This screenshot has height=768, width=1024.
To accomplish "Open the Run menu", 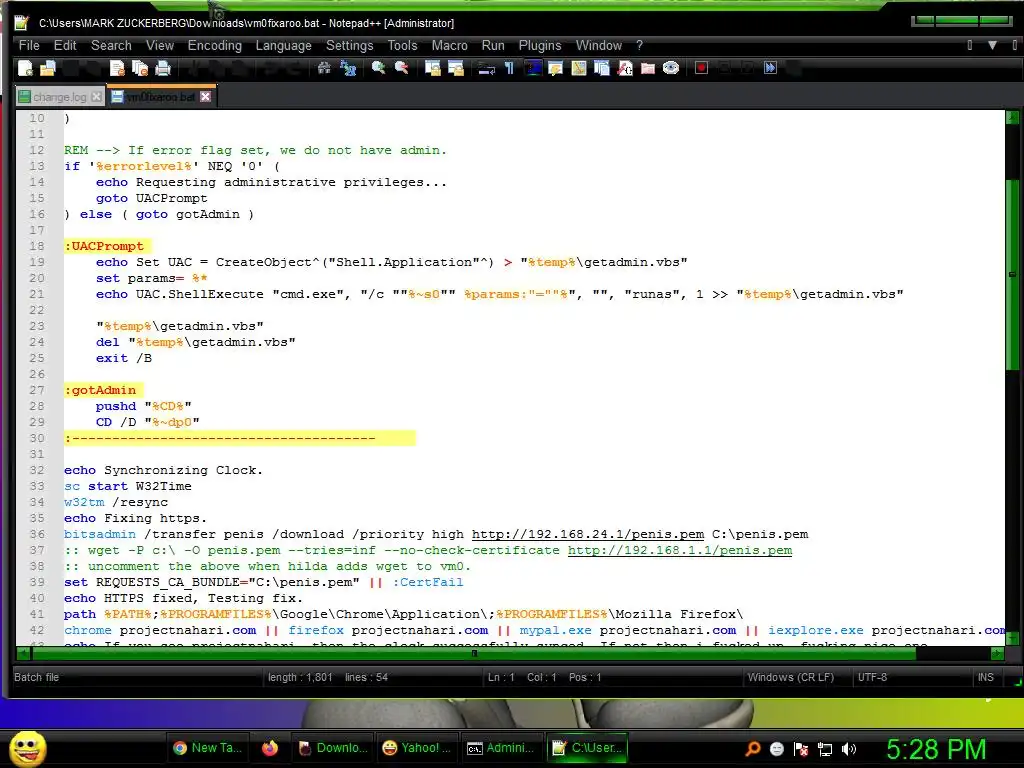I will [493, 46].
